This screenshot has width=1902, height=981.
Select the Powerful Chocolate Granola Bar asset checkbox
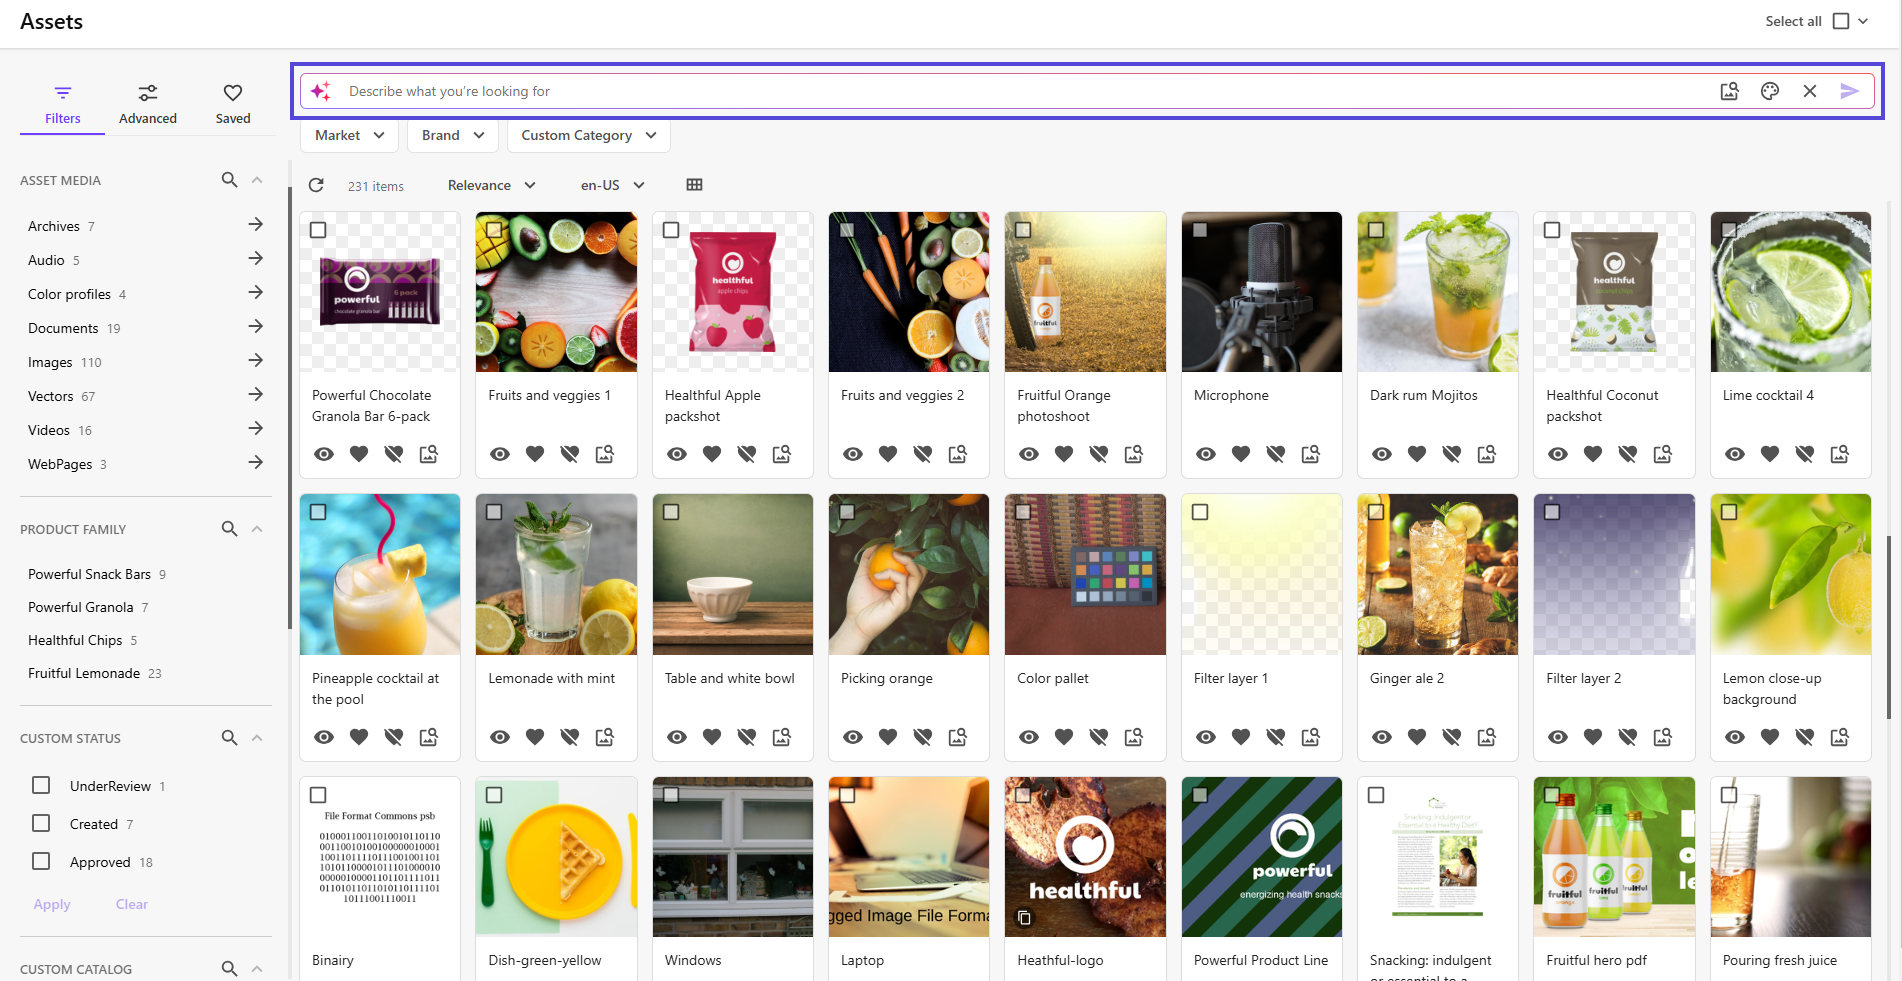(x=318, y=230)
